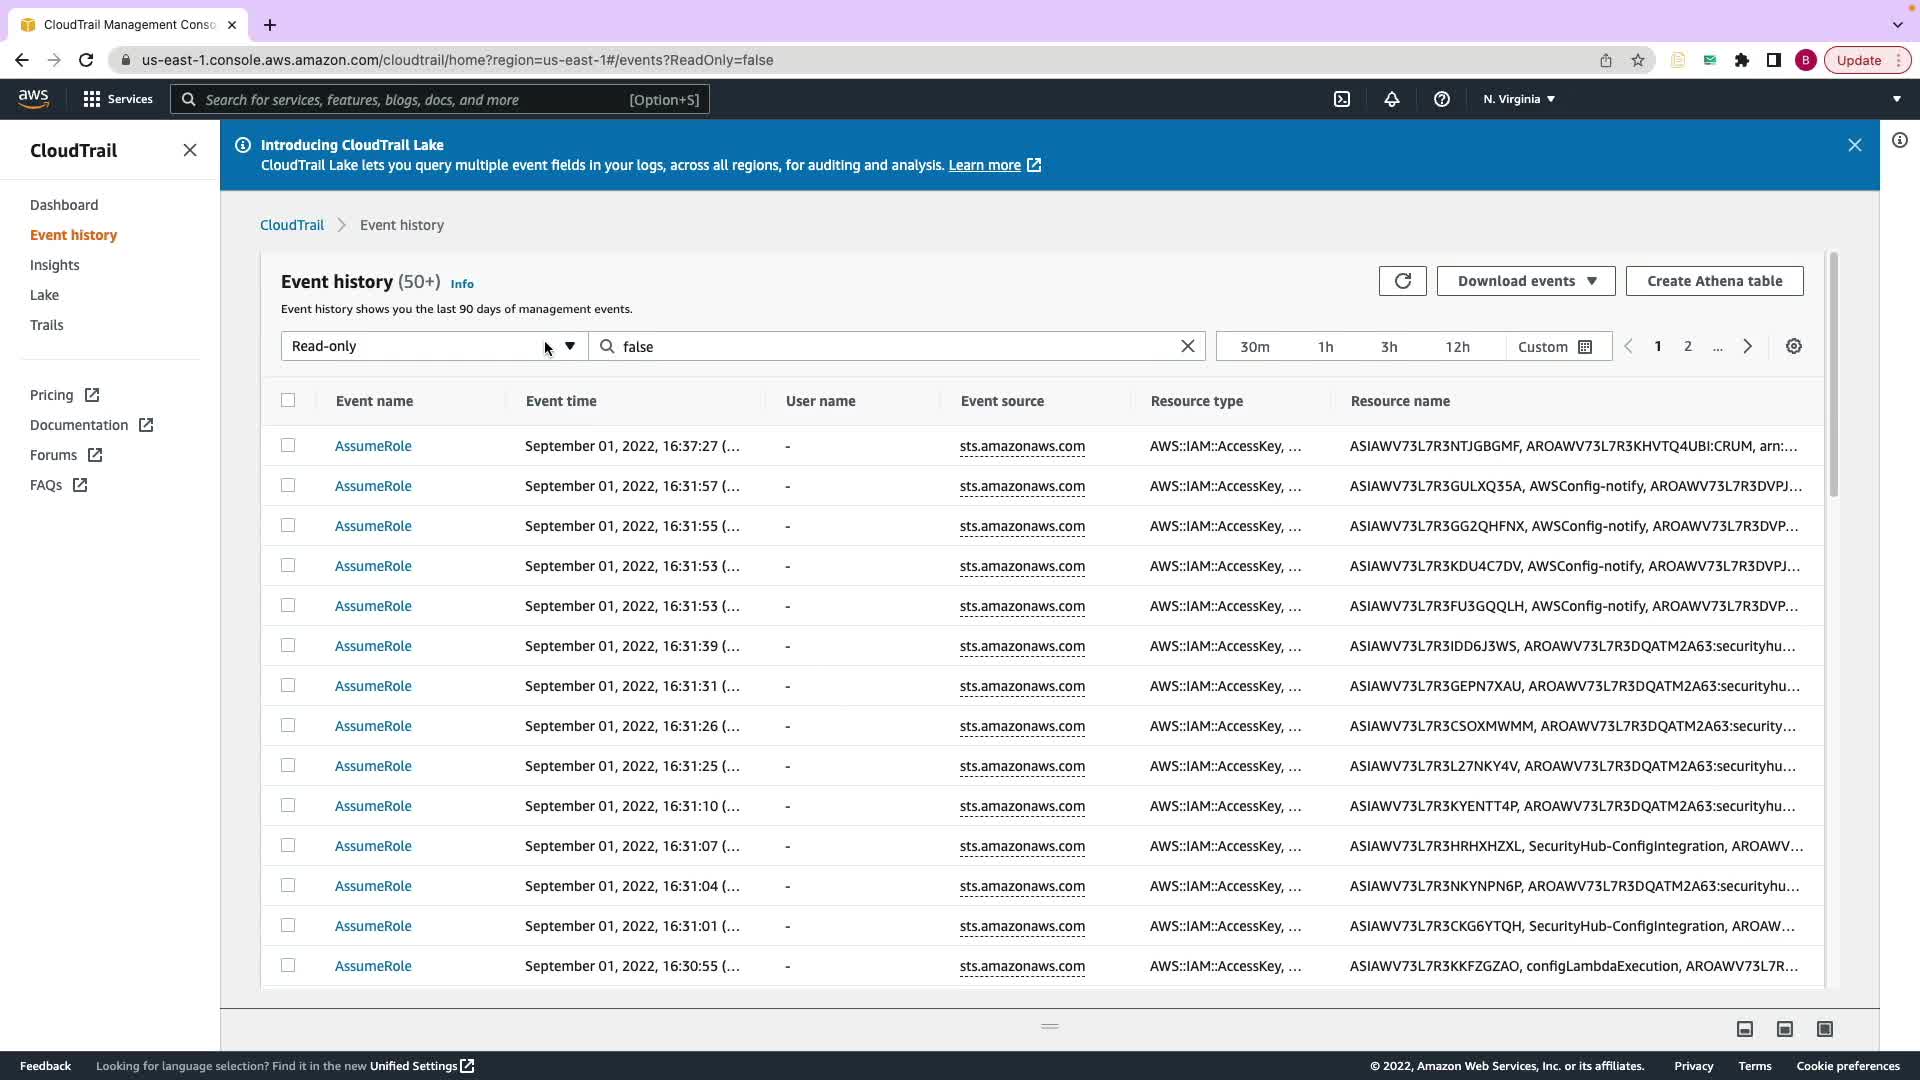Go to next page of events

click(1747, 346)
